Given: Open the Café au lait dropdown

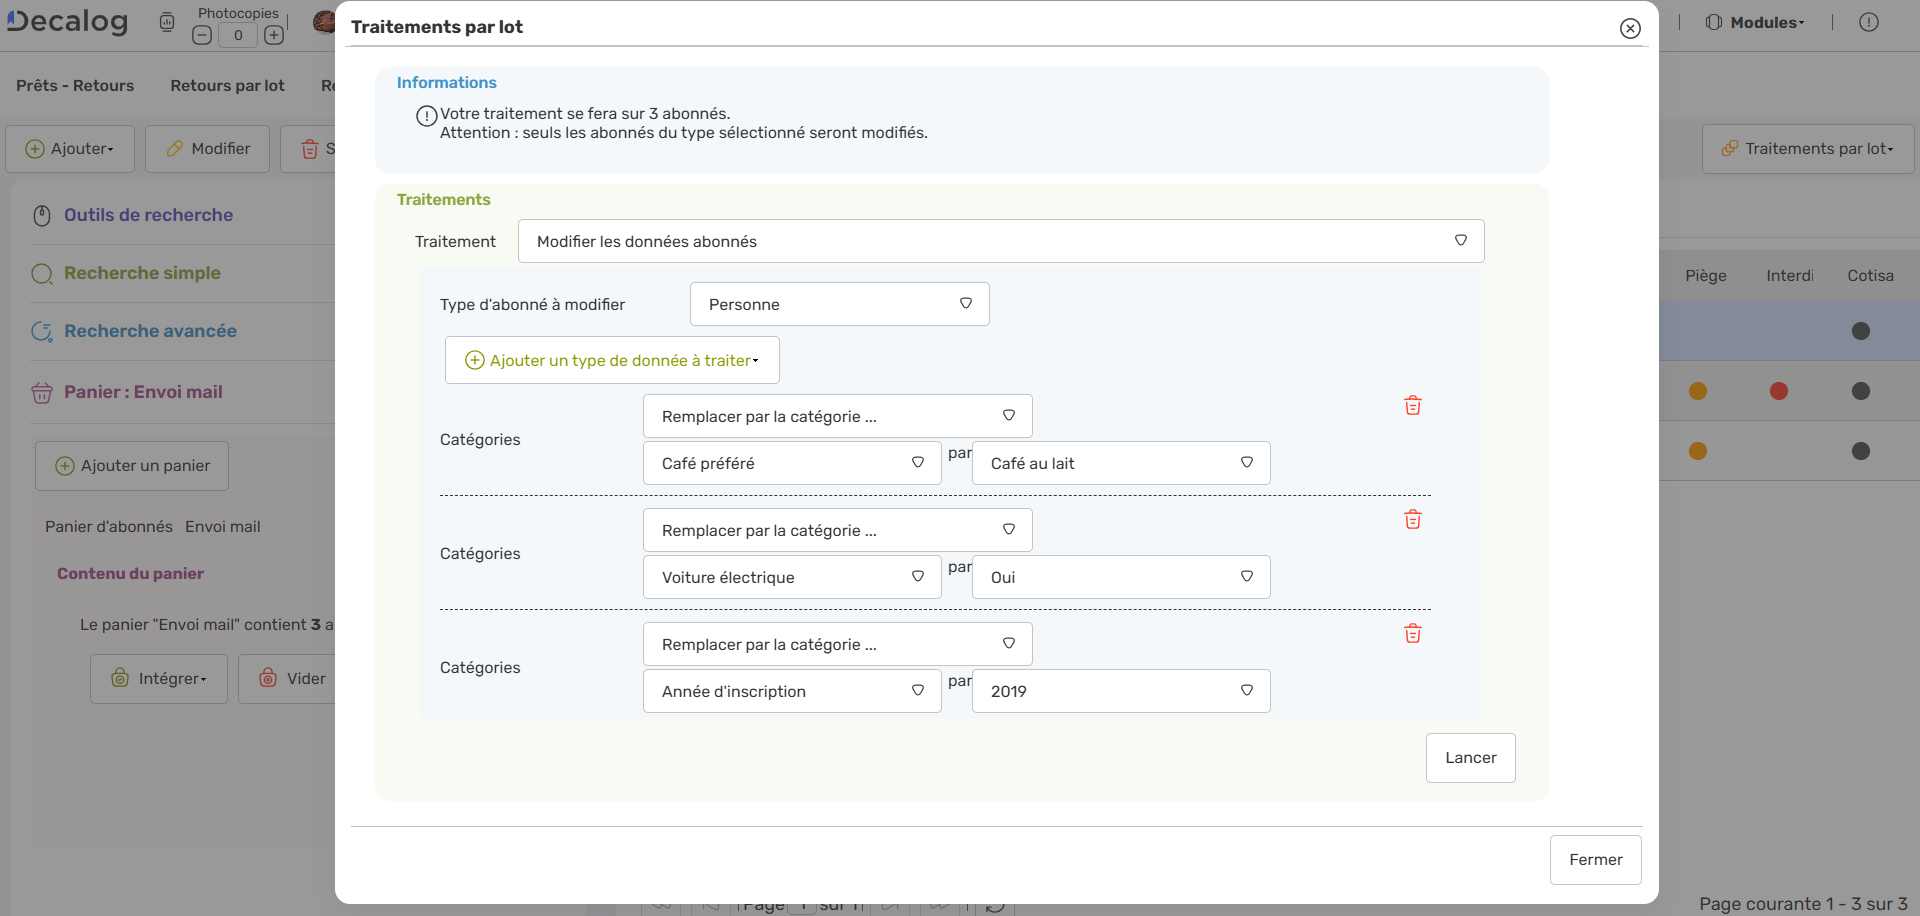Looking at the screenshot, I should [x=1121, y=463].
